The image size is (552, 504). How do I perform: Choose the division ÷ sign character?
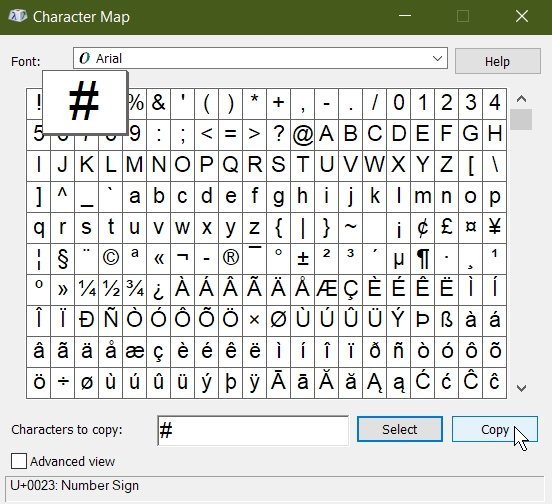pos(63,383)
